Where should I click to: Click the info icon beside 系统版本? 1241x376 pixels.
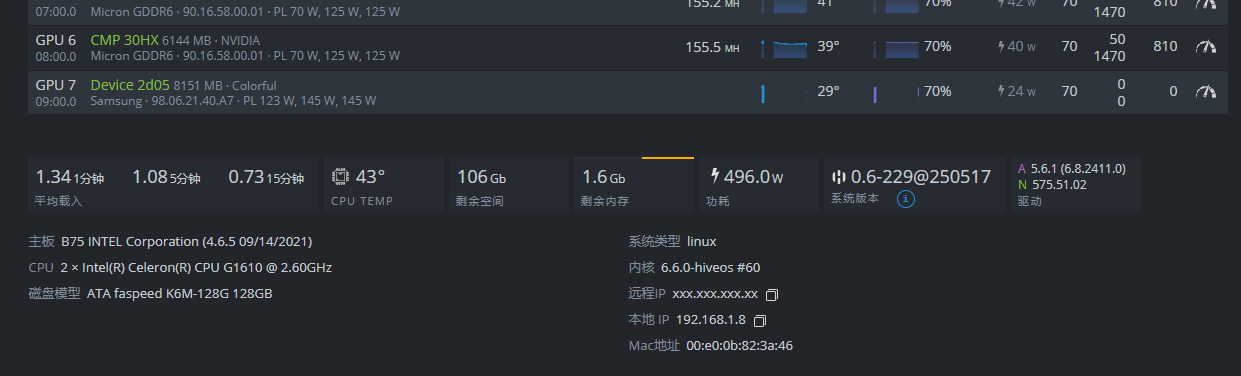[x=906, y=199]
